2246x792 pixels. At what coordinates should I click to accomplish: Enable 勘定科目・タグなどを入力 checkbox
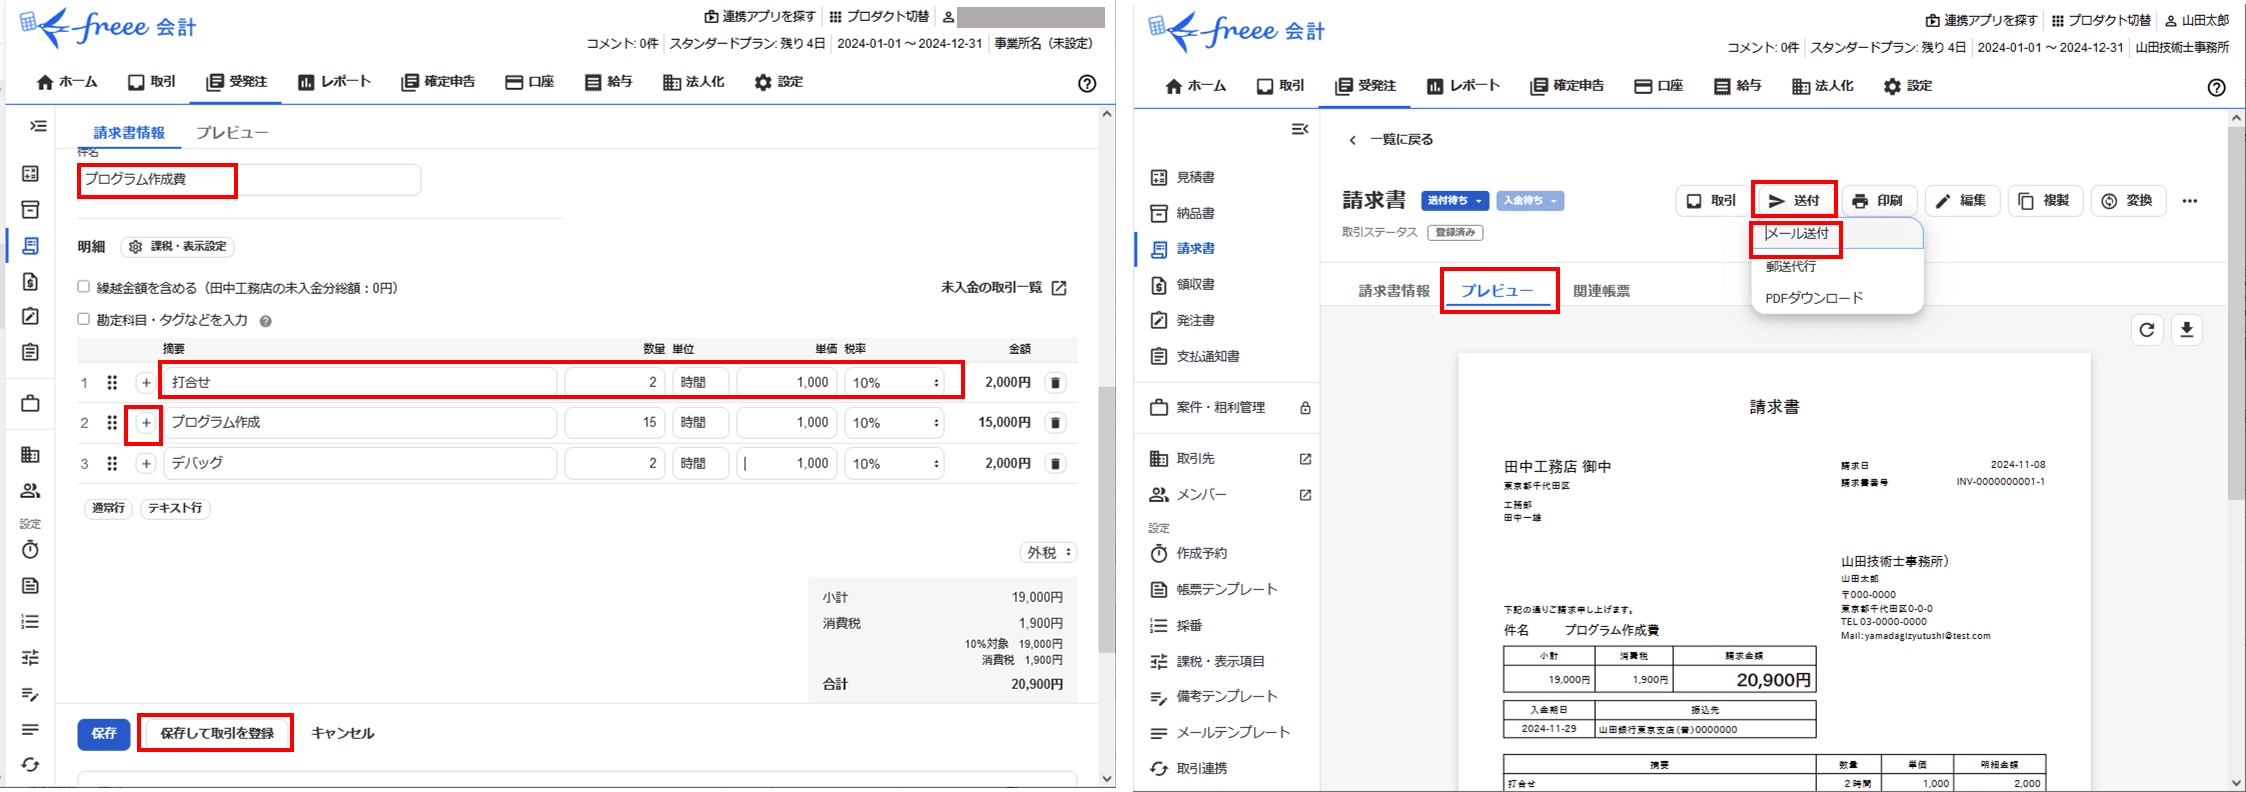pos(84,319)
